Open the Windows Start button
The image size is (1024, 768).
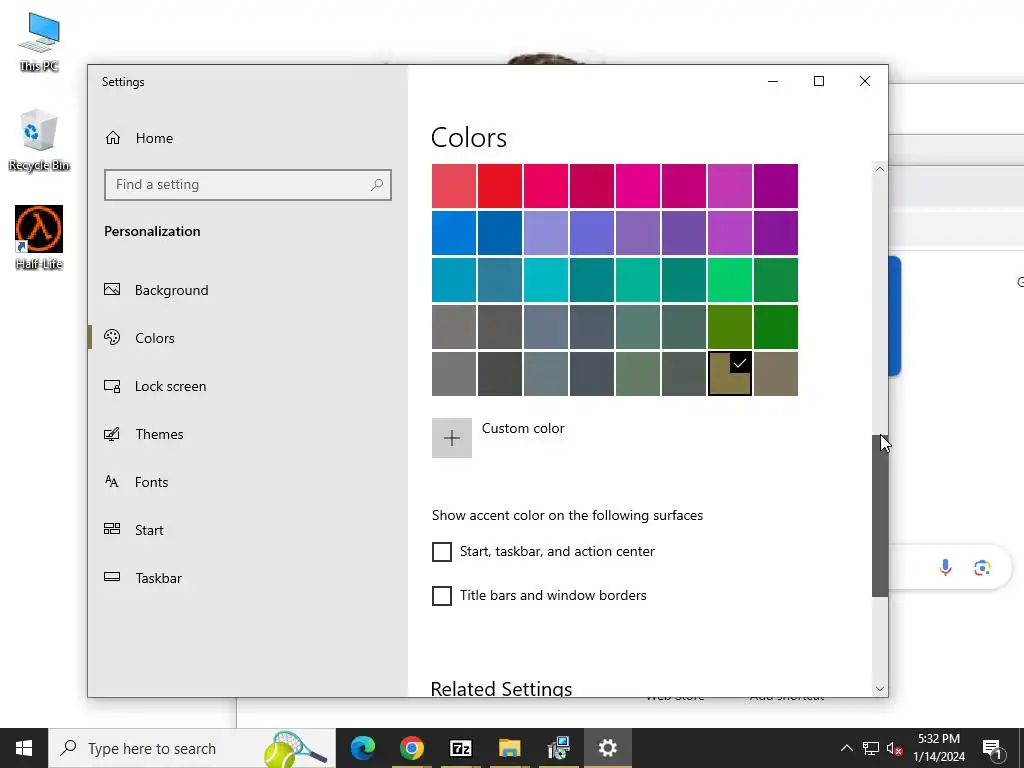(x=24, y=748)
